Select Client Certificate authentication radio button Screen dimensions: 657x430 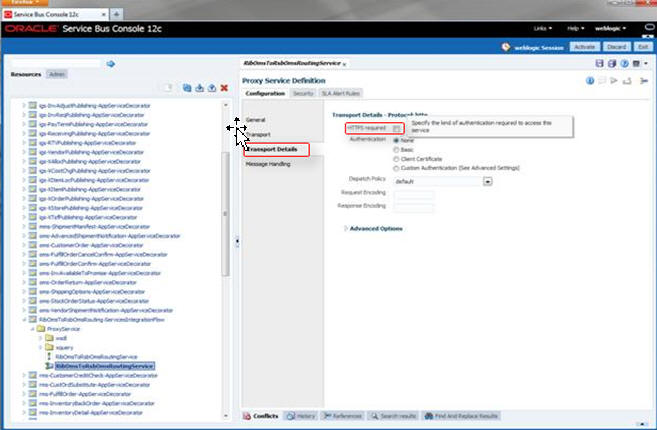(396, 159)
